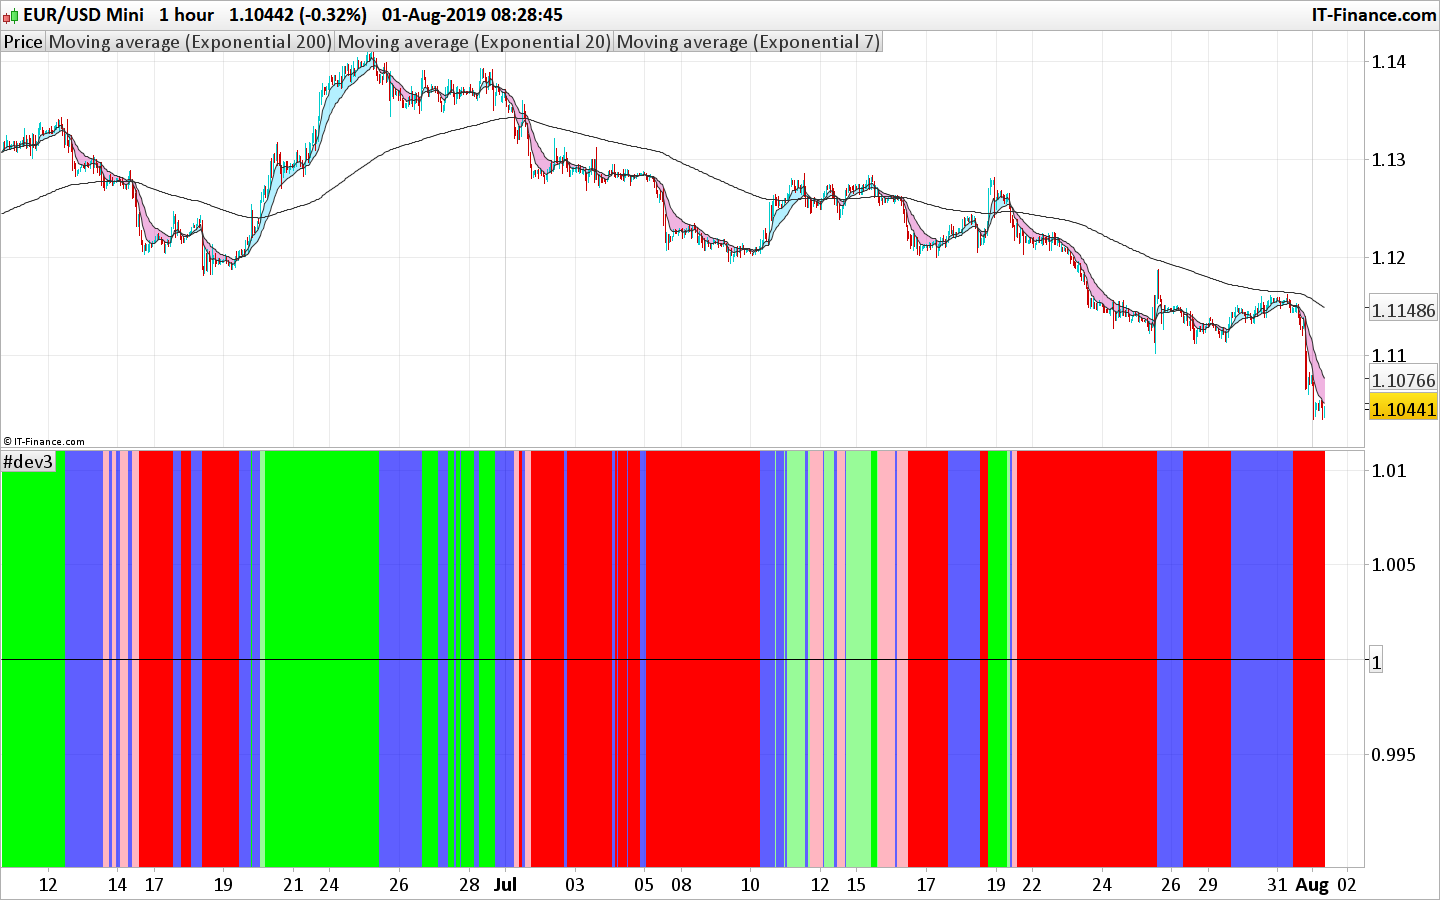Click the '1 hour' timeframe label

[x=186, y=15]
